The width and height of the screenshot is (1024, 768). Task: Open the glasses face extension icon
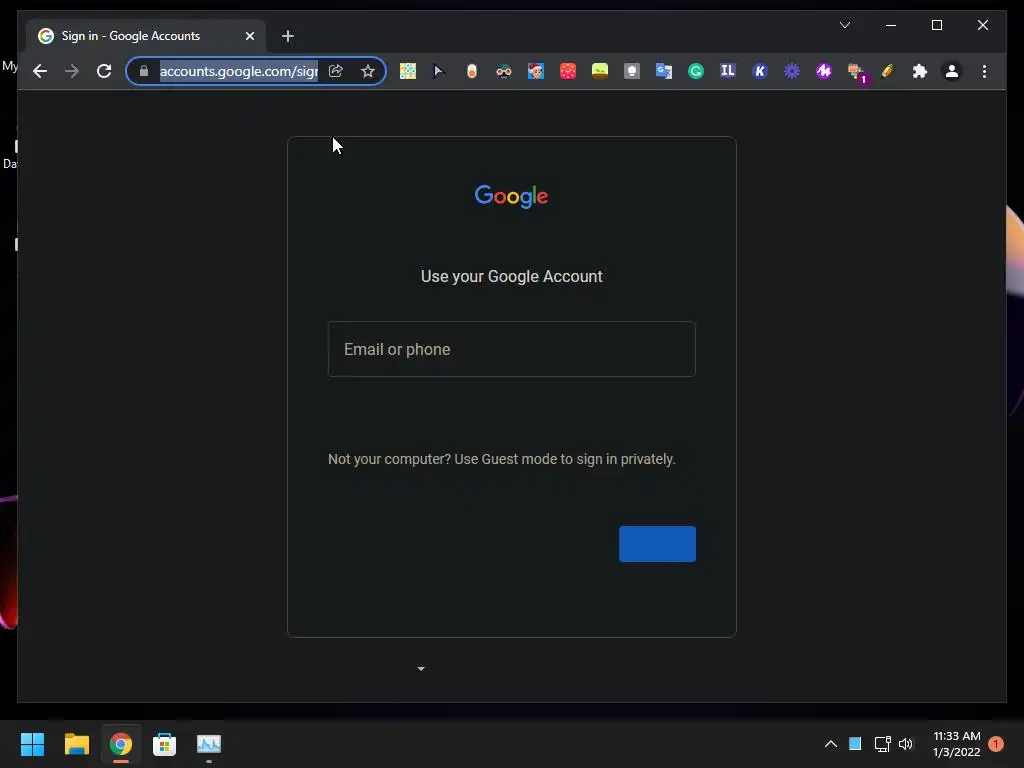[x=504, y=71]
